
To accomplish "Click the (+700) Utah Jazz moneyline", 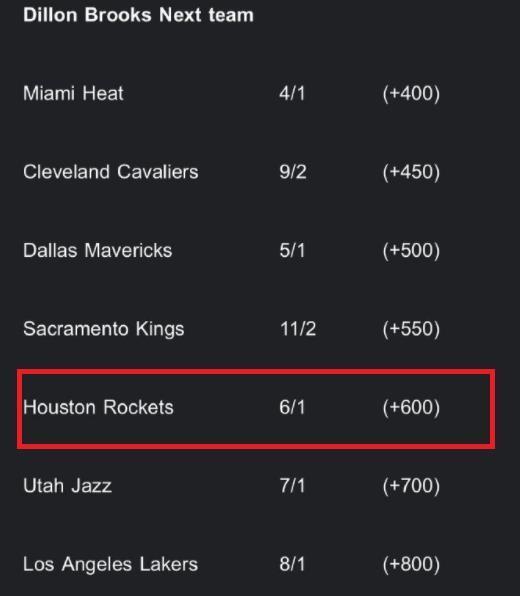I will (x=411, y=486).
